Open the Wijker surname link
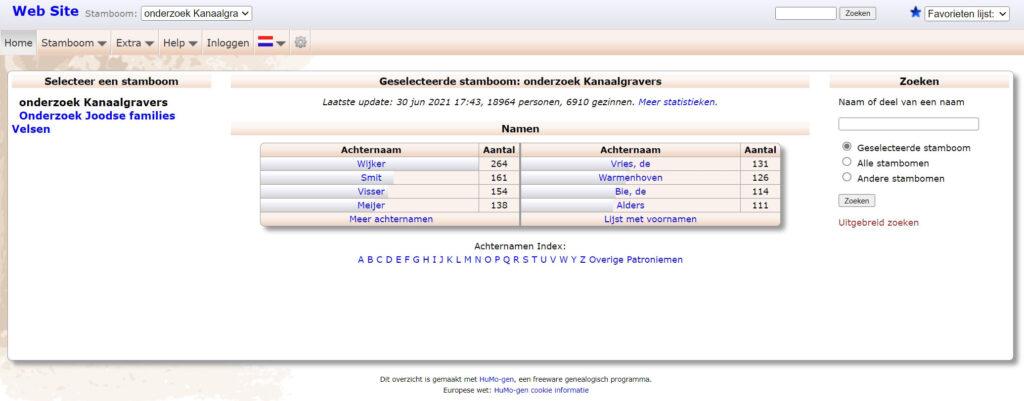This screenshot has width=1024, height=401. coord(371,164)
